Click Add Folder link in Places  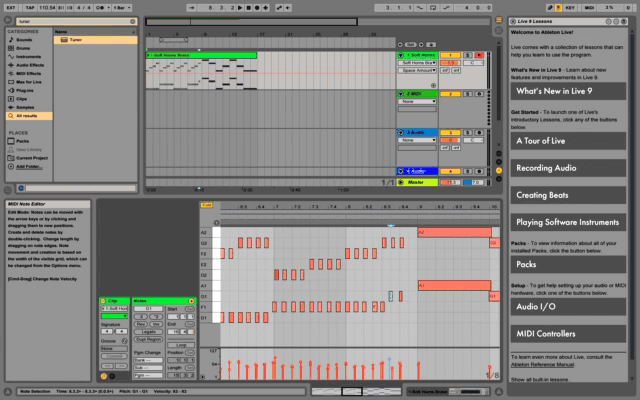(x=29, y=167)
